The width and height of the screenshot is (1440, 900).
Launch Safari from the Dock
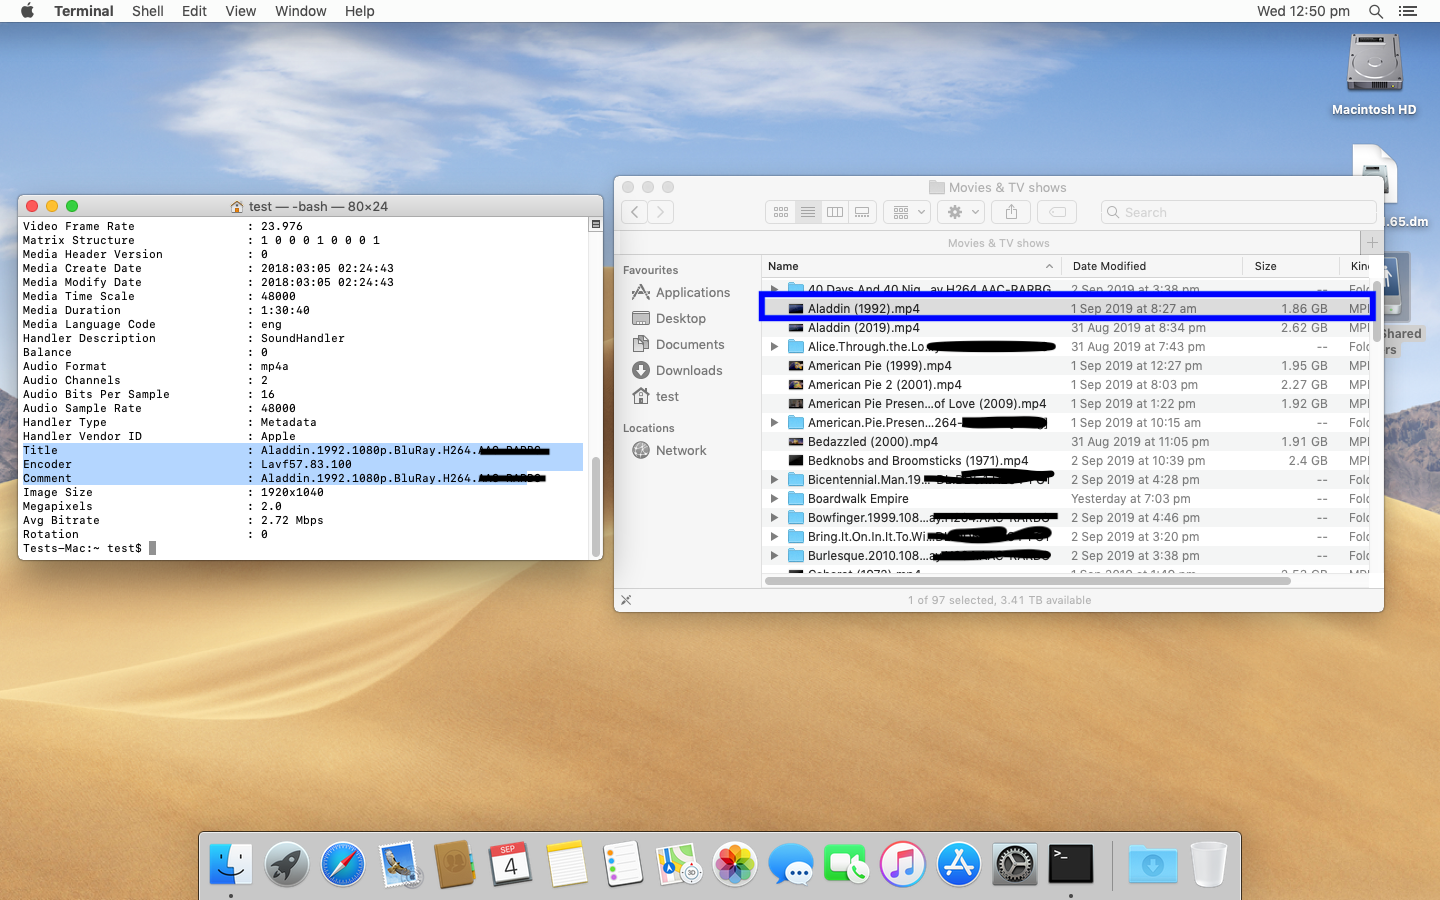click(343, 864)
